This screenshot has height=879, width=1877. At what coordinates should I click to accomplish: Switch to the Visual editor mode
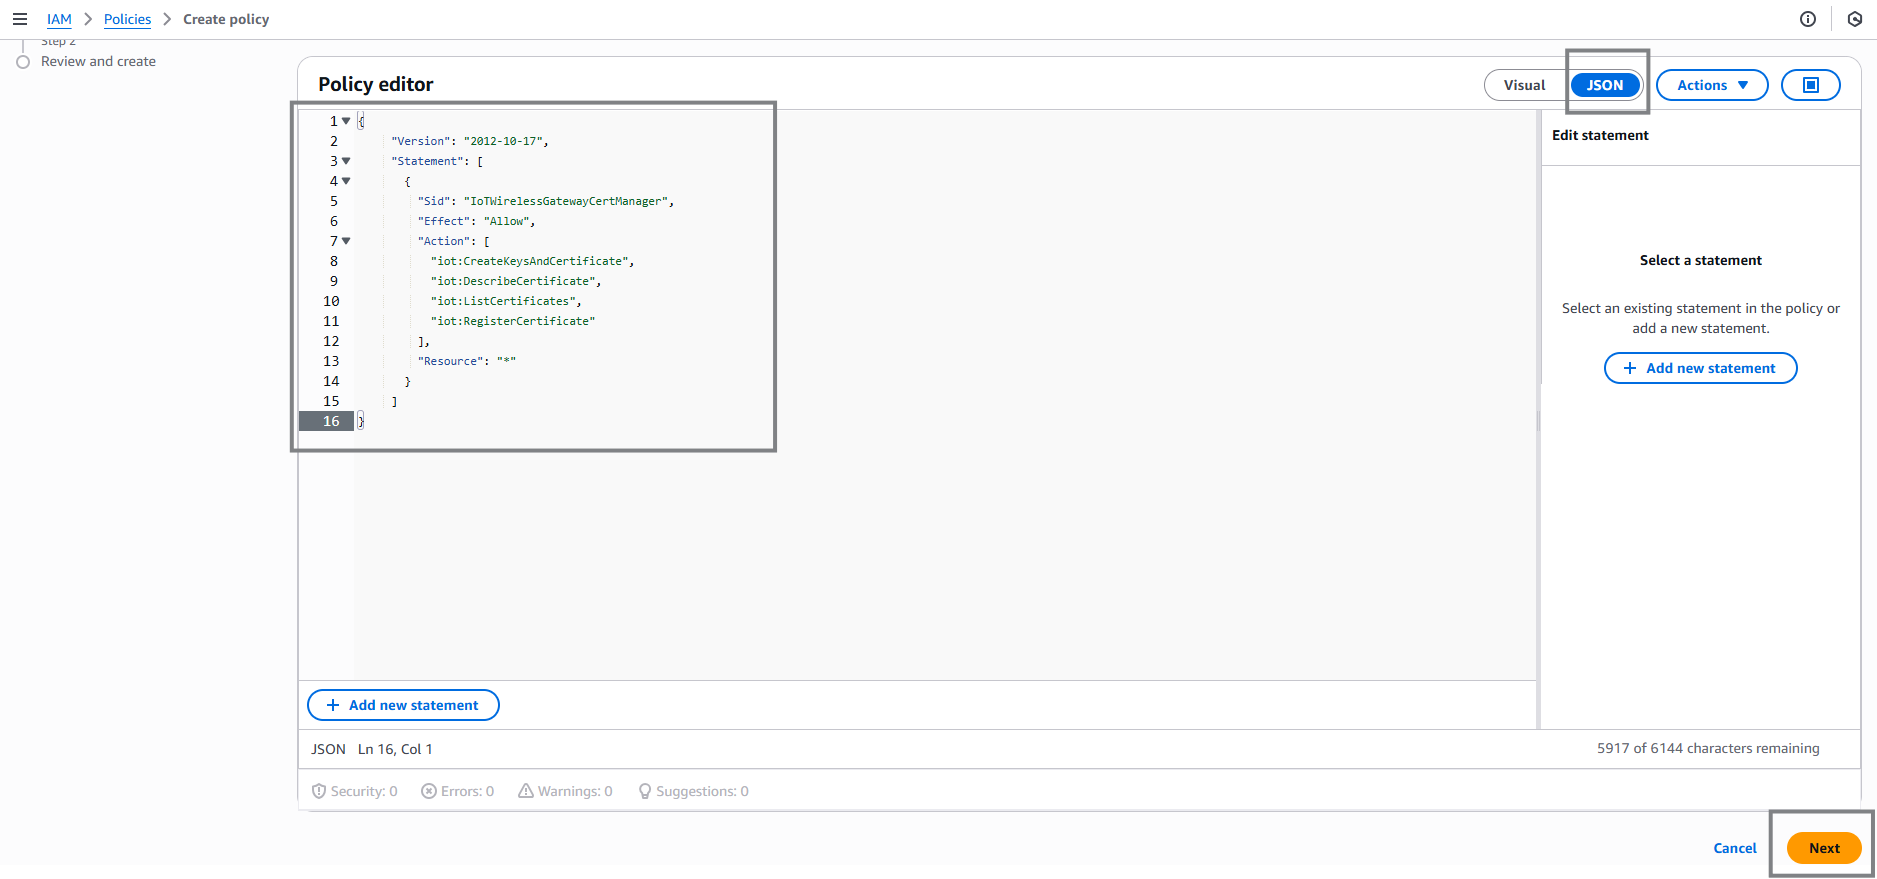pyautogui.click(x=1524, y=85)
